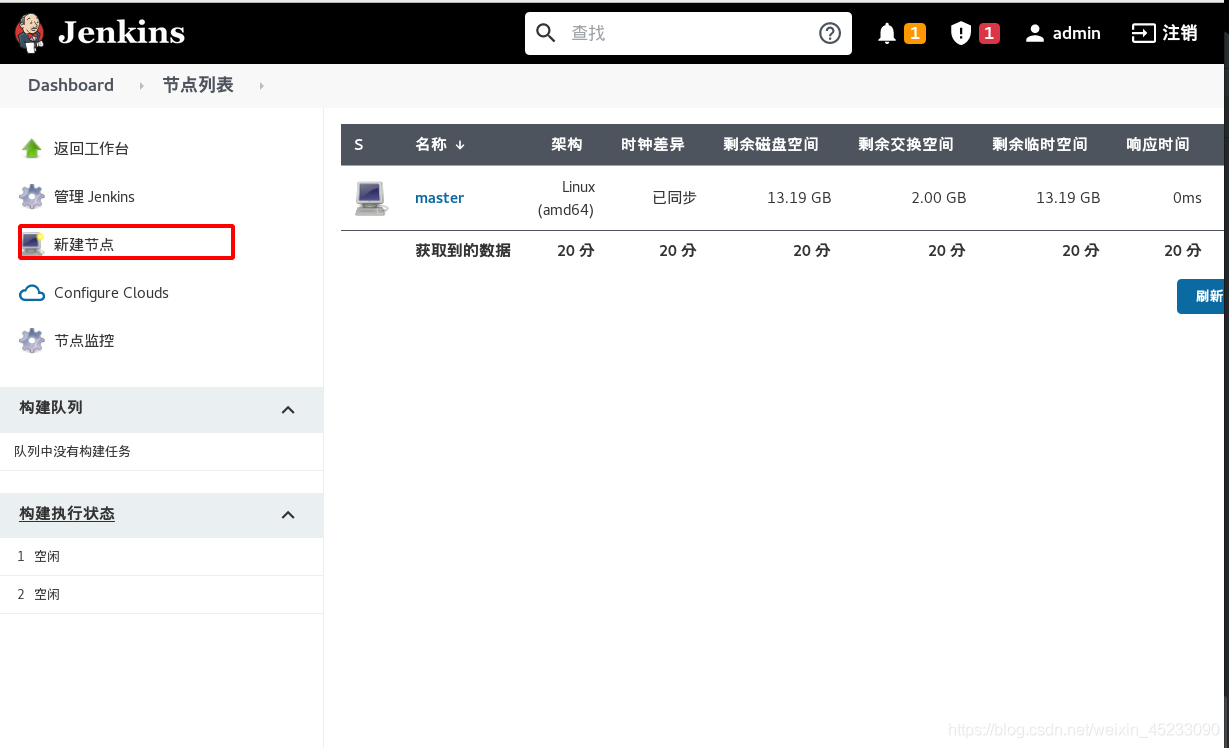Click the magnifier icon in search box
Screen dimensions: 1229x748
pyautogui.click(x=545, y=33)
